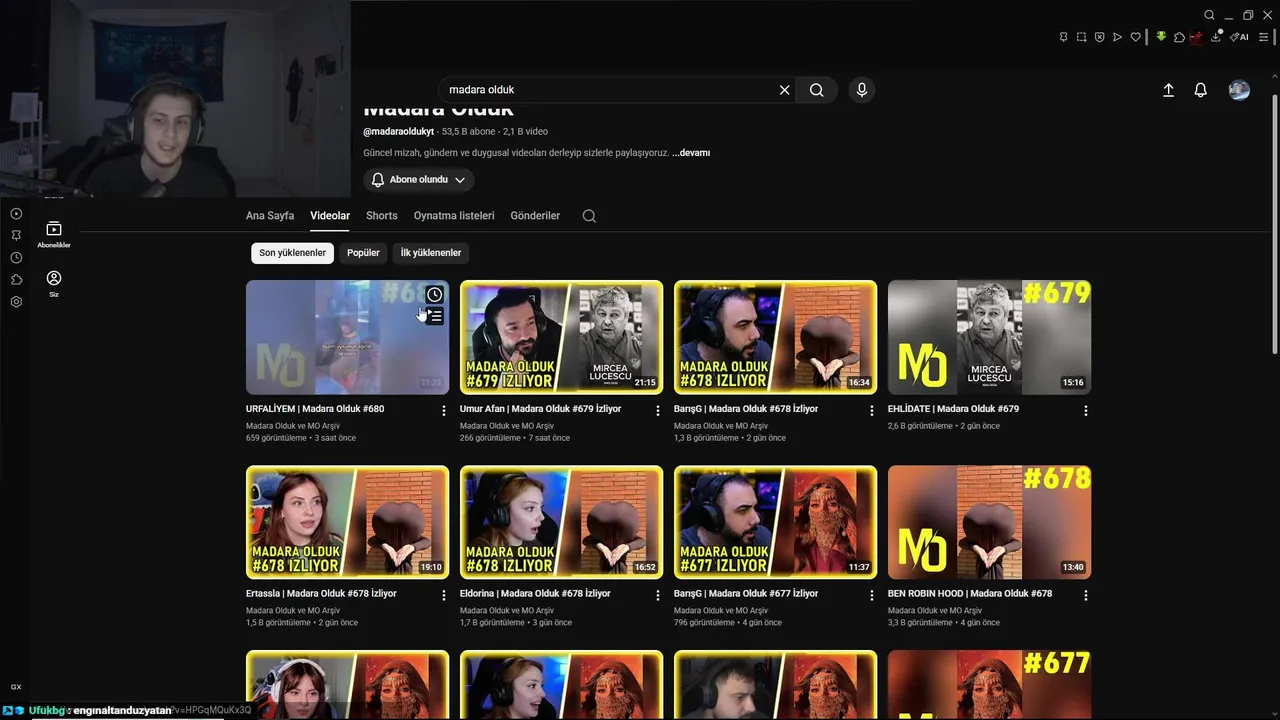The height and width of the screenshot is (720, 1280).
Task: Open title Eldorina | Madara Olduk #678 İzliyor
Action: click(535, 593)
